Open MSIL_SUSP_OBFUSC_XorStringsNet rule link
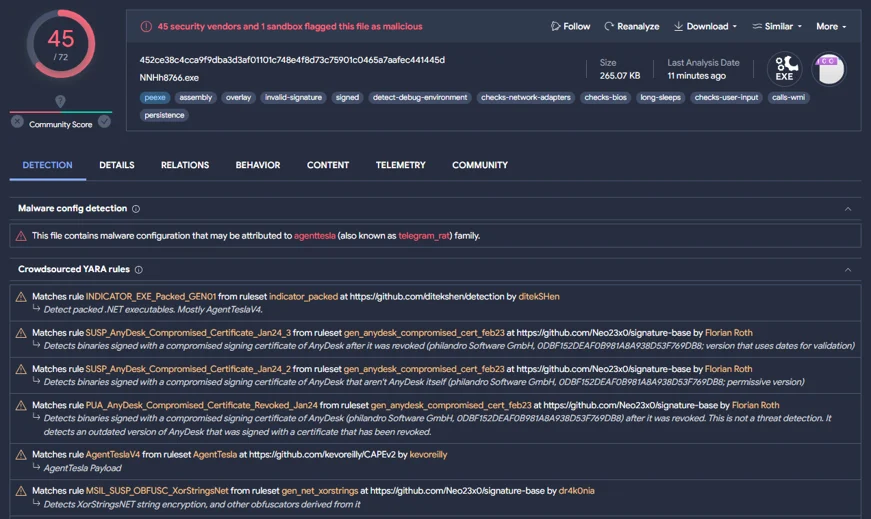Screen dimensions: 871x519 (x=157, y=490)
